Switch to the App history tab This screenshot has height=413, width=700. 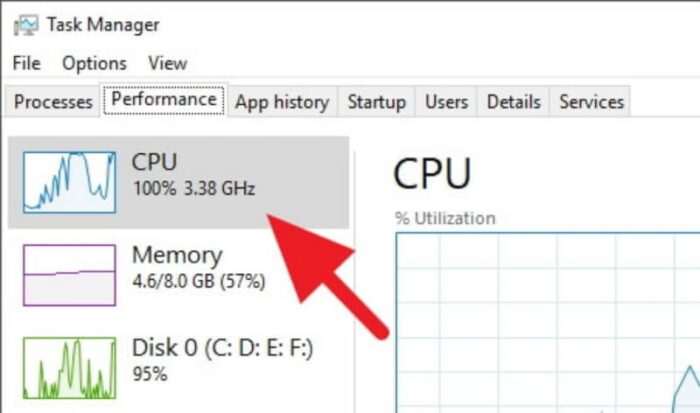(282, 102)
